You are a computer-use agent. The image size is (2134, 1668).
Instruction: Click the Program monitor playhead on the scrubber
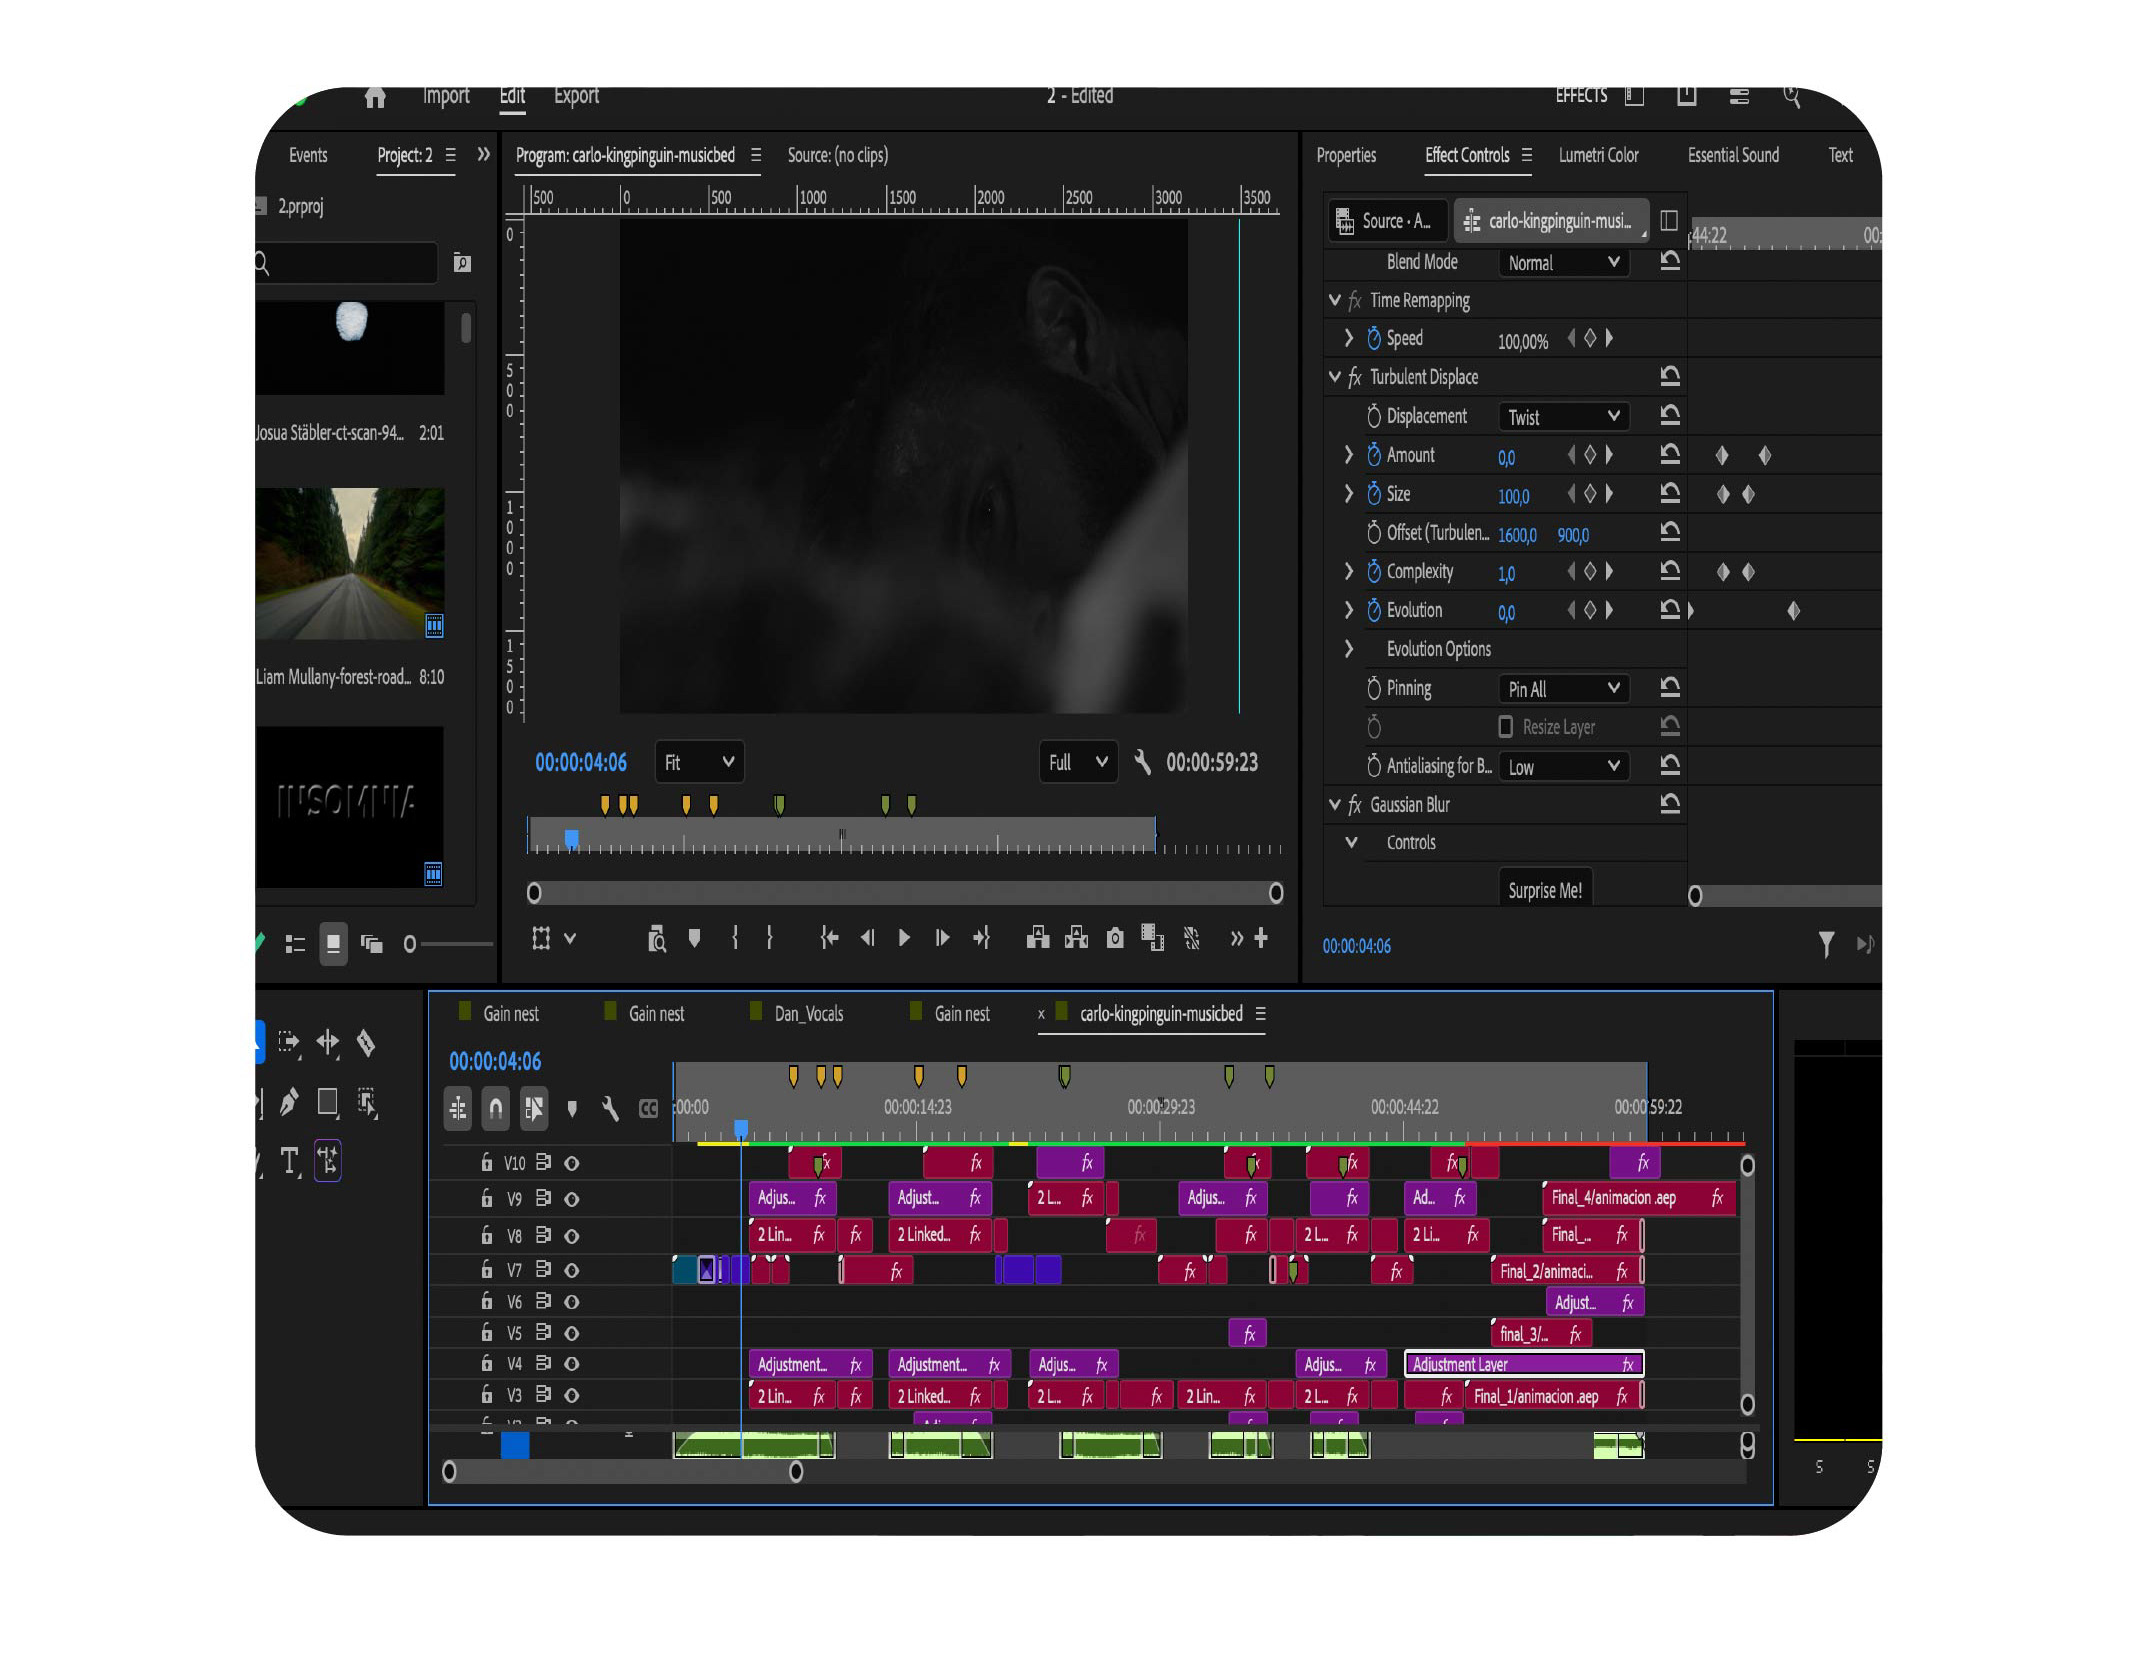point(571,838)
